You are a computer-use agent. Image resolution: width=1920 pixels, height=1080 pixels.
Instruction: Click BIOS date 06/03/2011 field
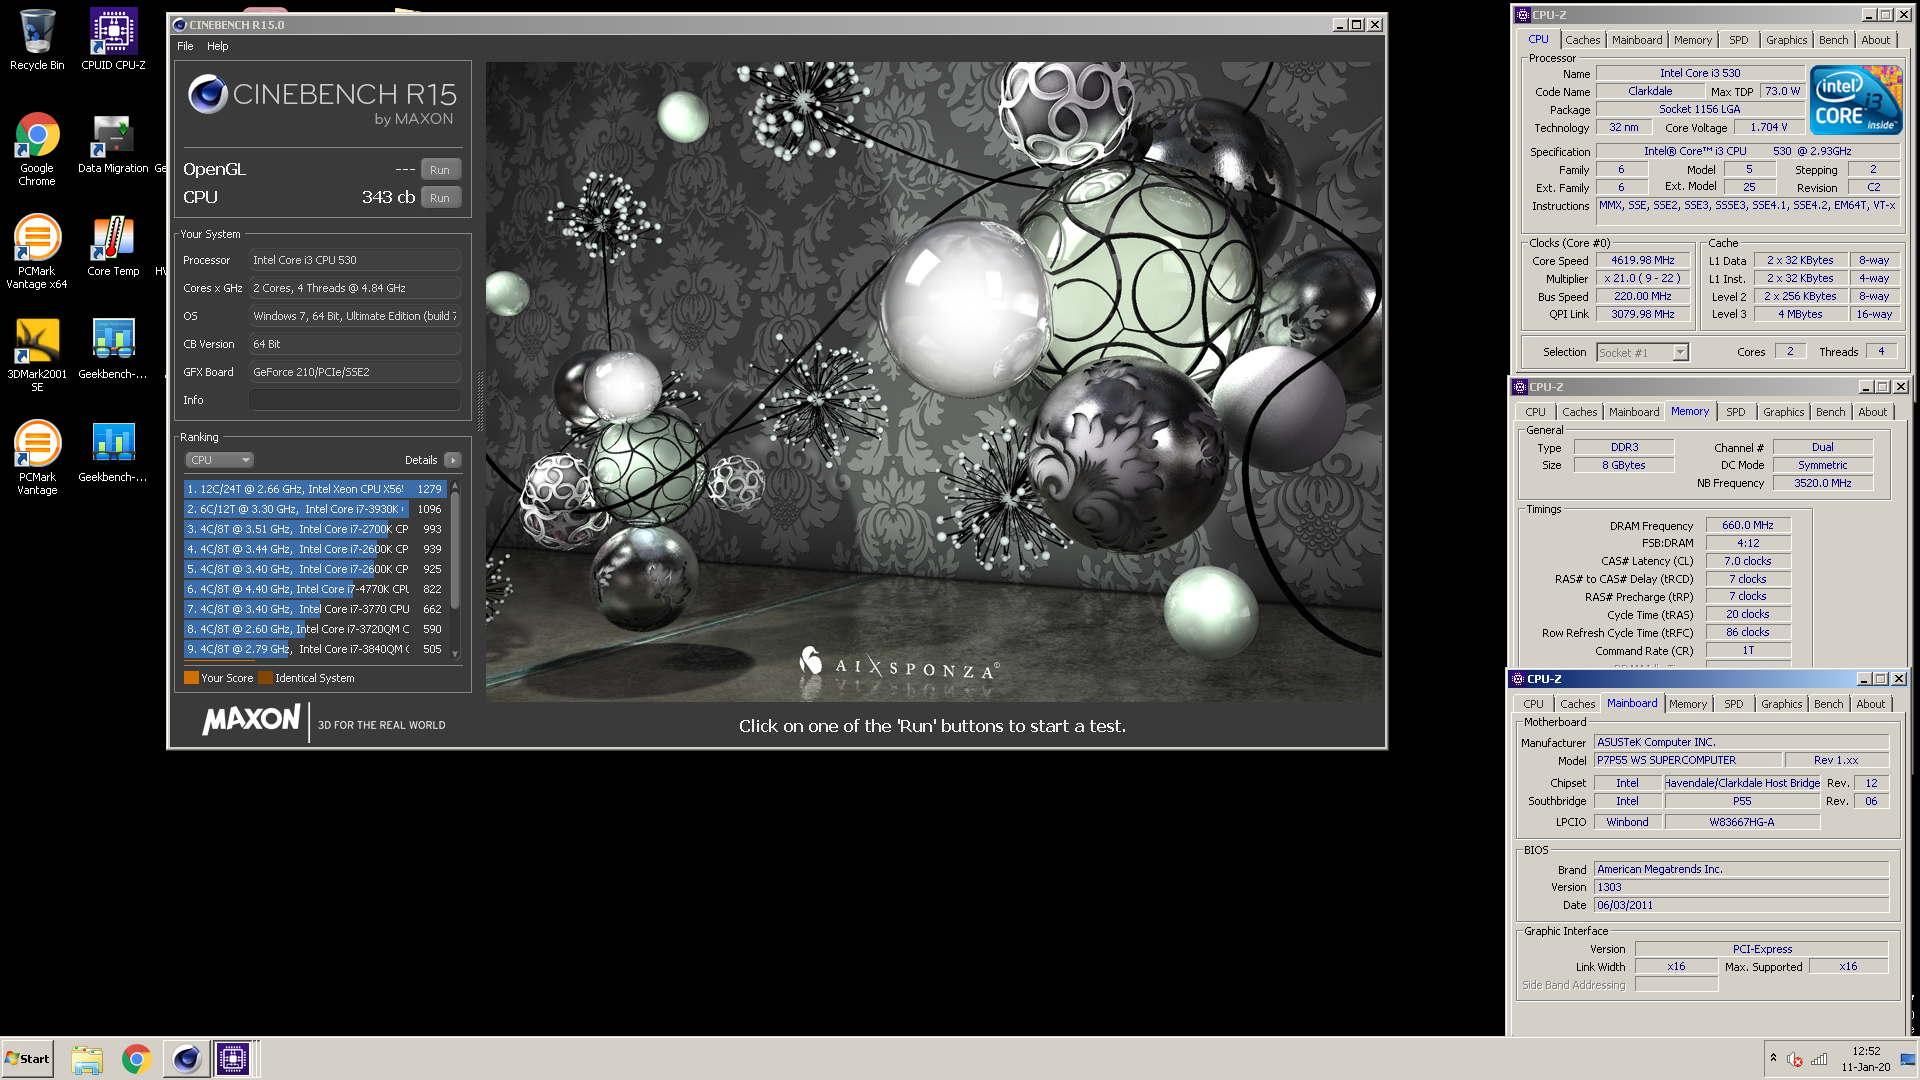[x=1741, y=905]
